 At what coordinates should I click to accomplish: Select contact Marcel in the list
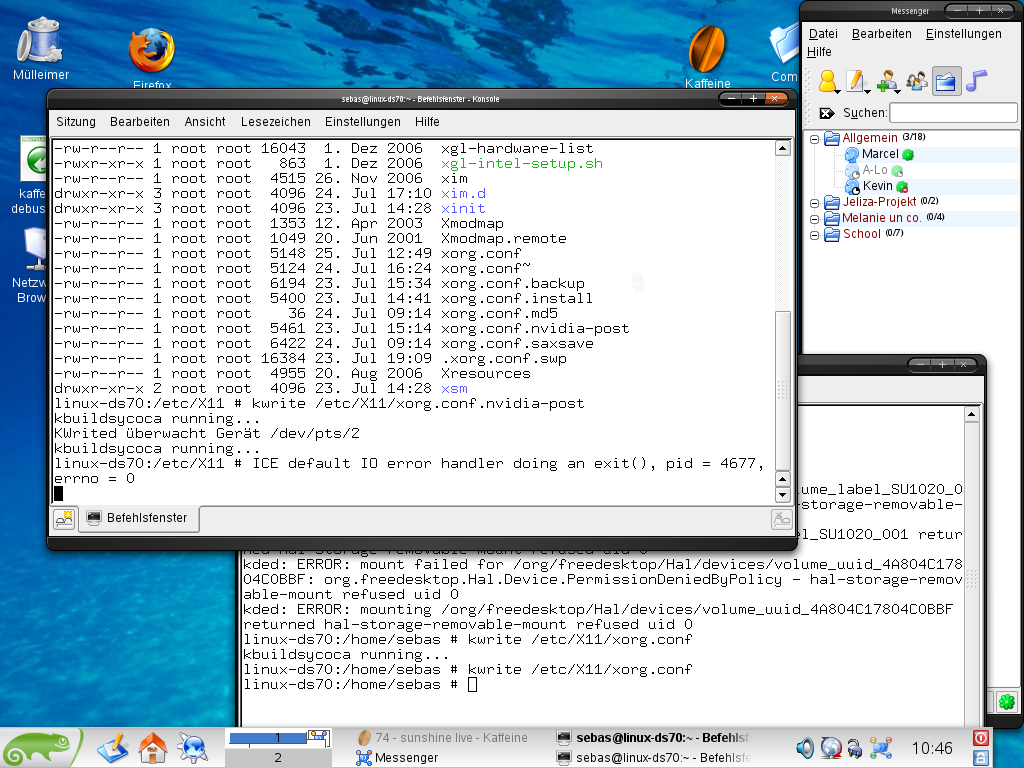[x=880, y=155]
